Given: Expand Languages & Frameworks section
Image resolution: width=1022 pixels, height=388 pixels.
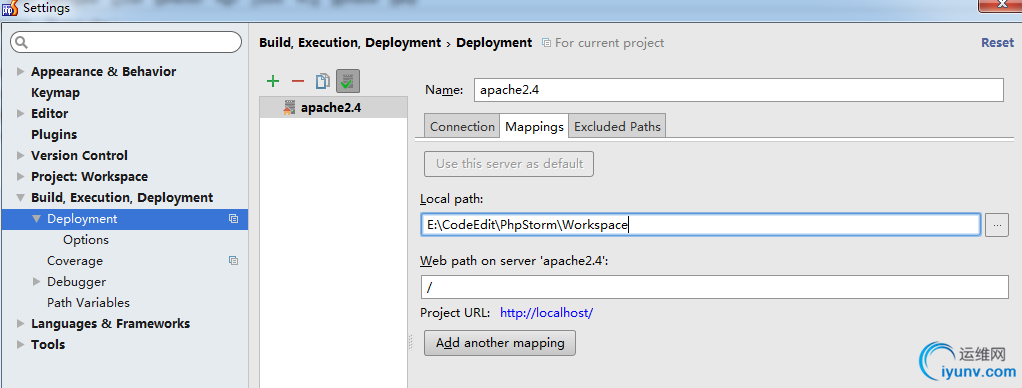Looking at the screenshot, I should [x=20, y=323].
